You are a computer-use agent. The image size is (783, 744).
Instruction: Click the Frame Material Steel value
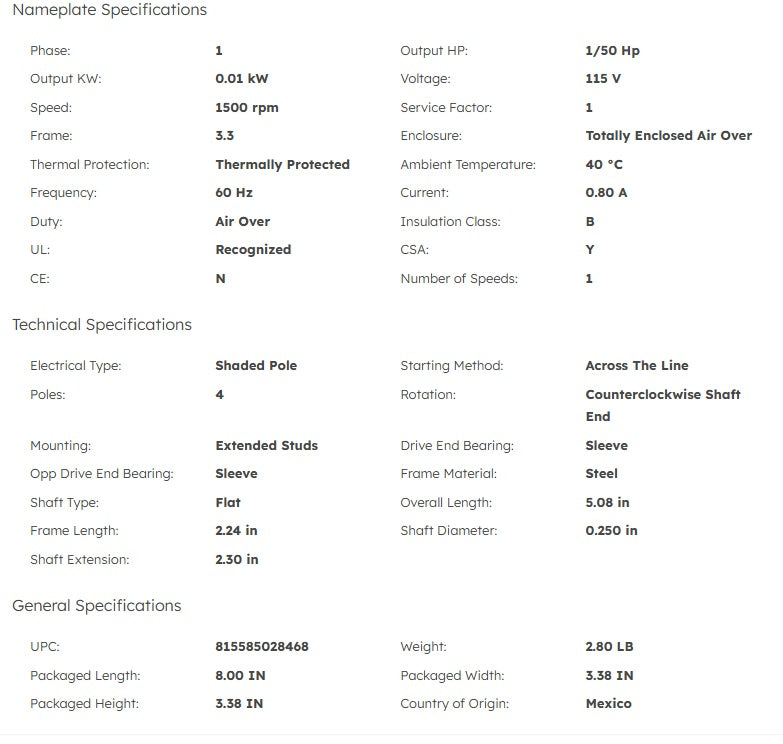601,474
